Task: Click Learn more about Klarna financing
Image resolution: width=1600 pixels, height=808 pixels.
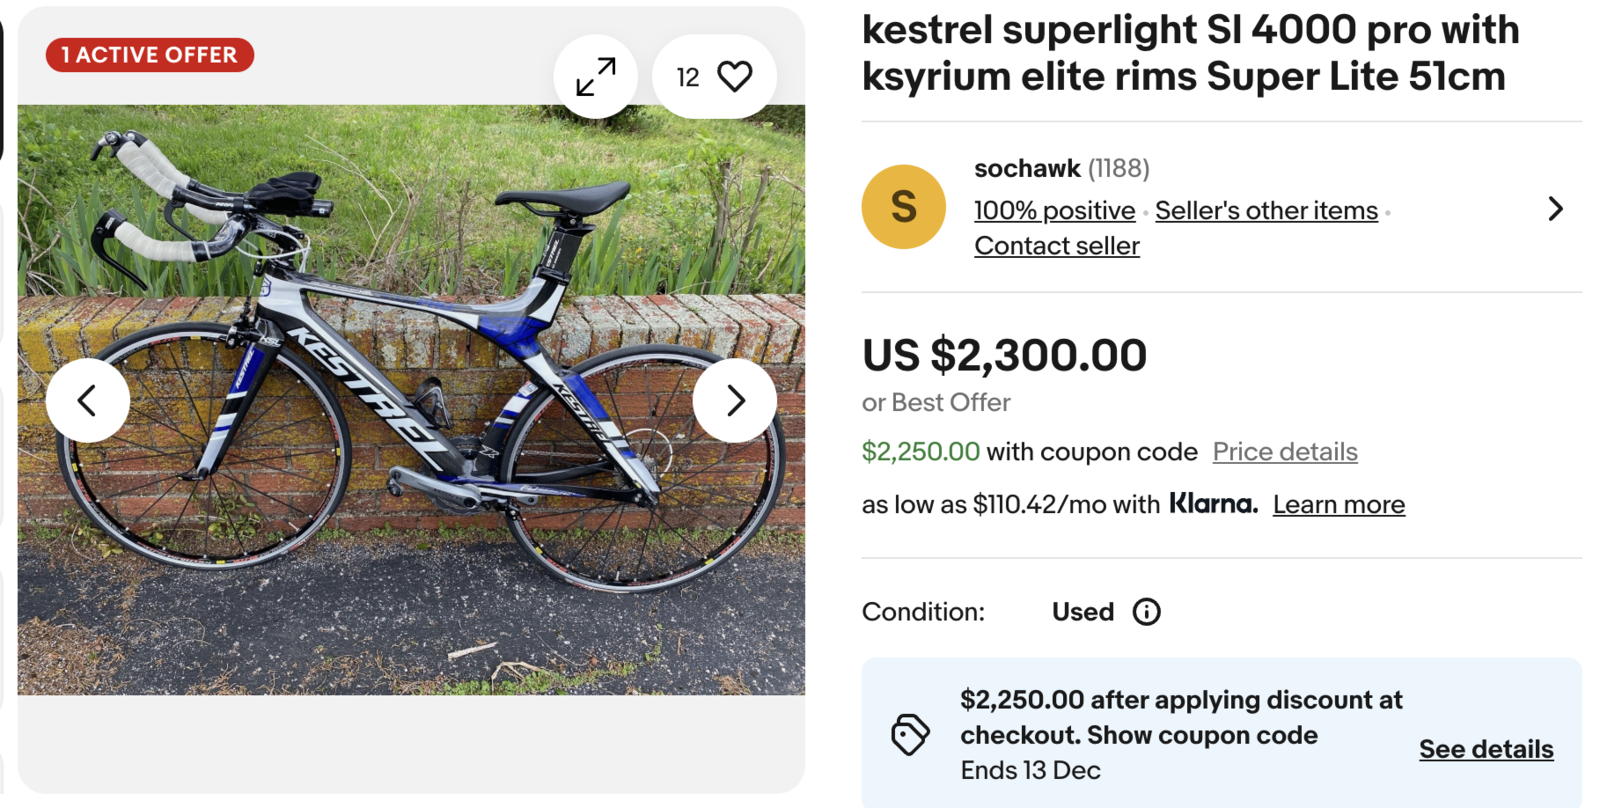Action: (1338, 505)
